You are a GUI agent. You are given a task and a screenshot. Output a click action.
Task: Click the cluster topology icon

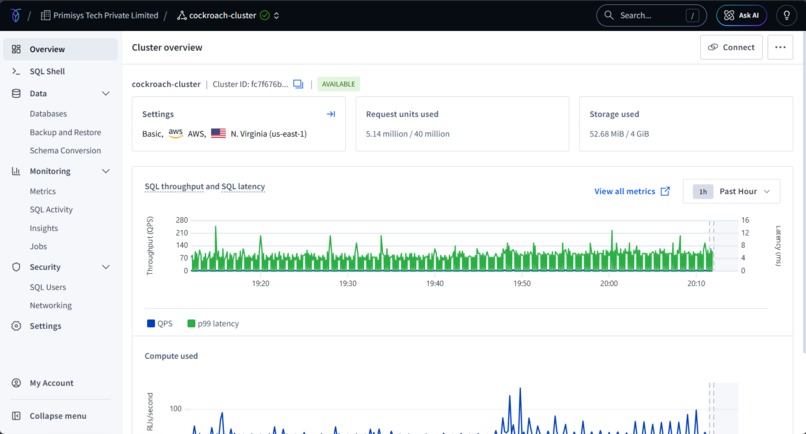tap(181, 15)
